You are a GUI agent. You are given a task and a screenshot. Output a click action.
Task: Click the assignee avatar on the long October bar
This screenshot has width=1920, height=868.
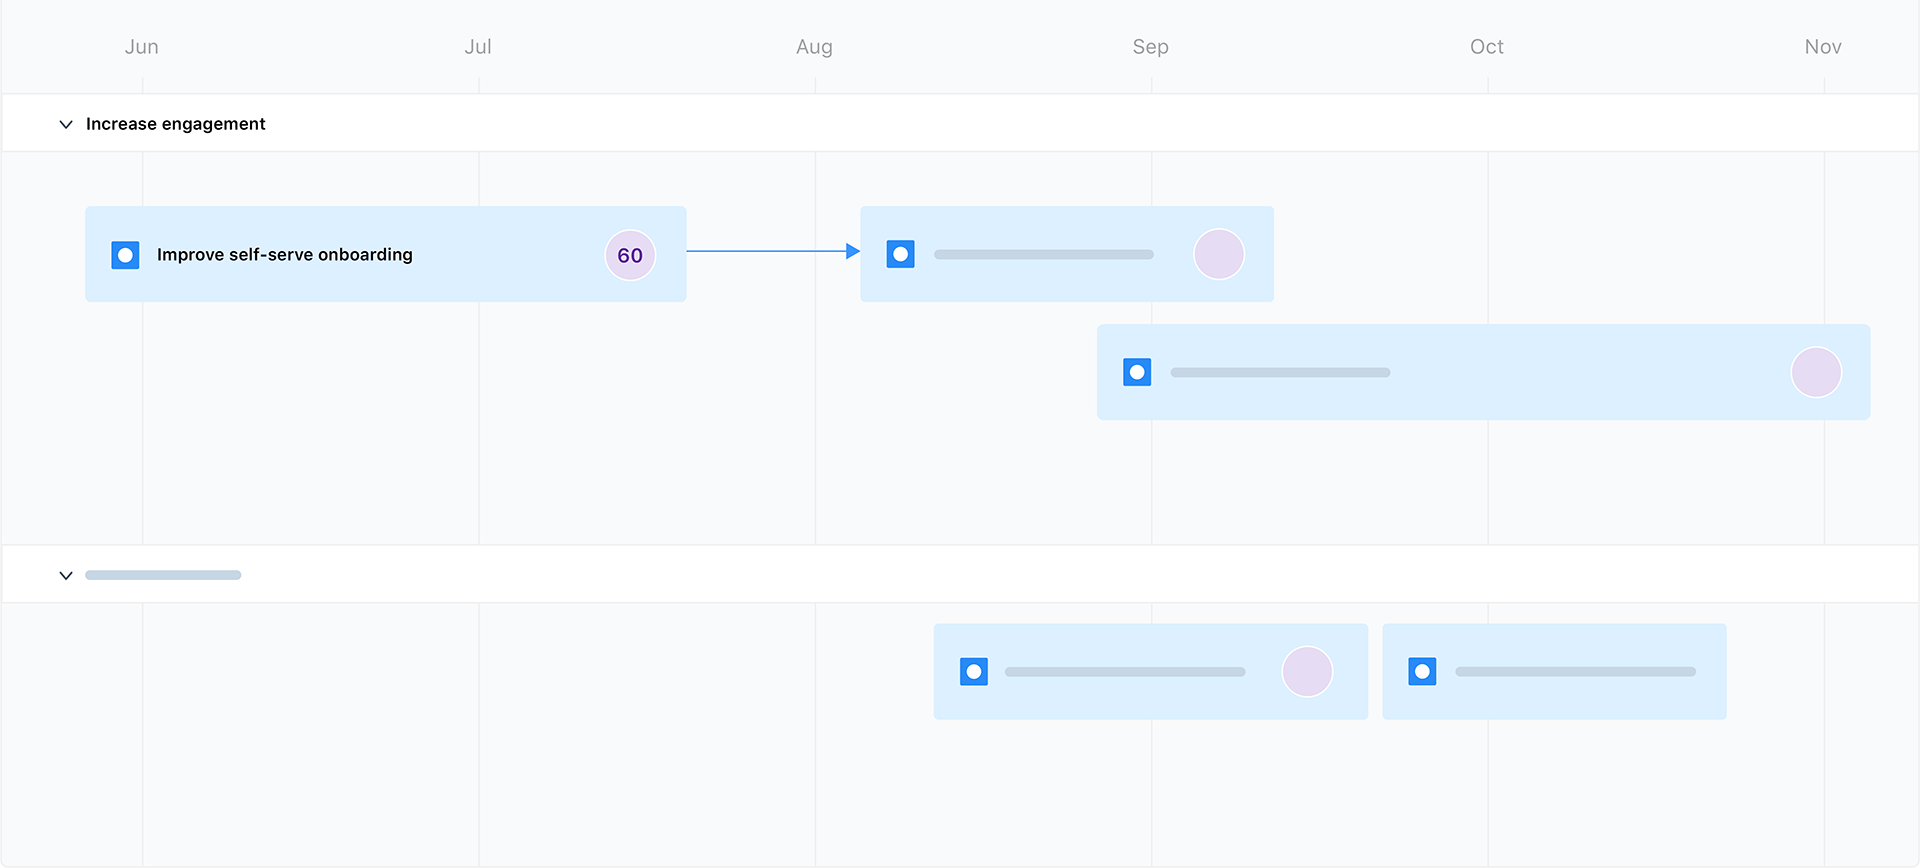(1816, 371)
